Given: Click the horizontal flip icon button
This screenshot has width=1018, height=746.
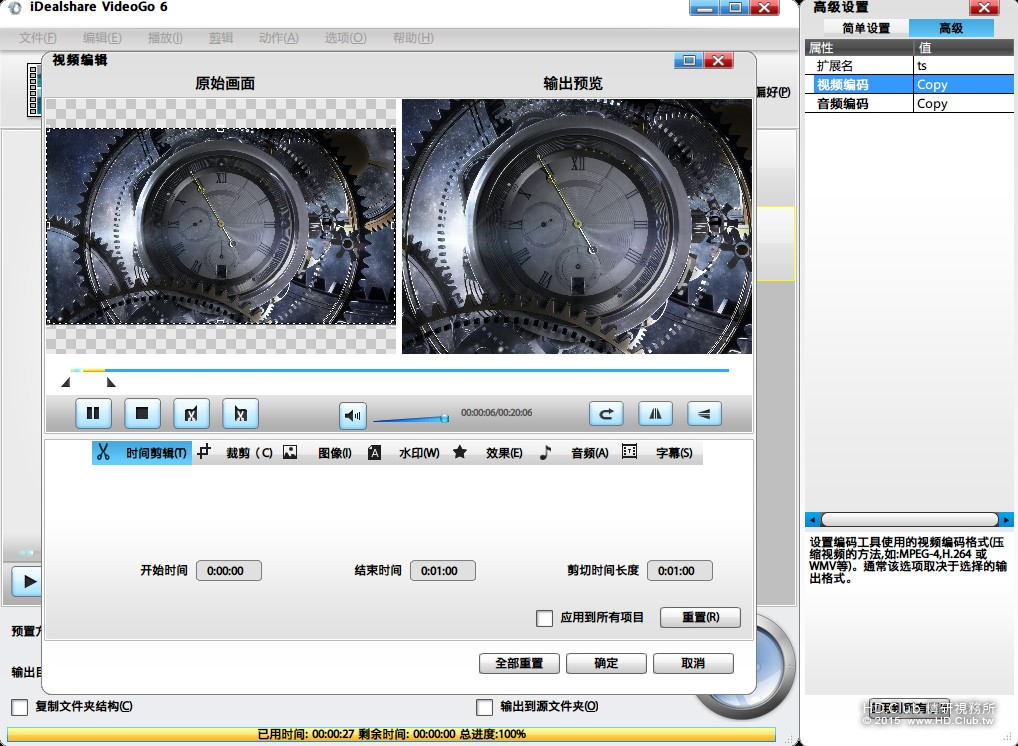Looking at the screenshot, I should coord(655,414).
